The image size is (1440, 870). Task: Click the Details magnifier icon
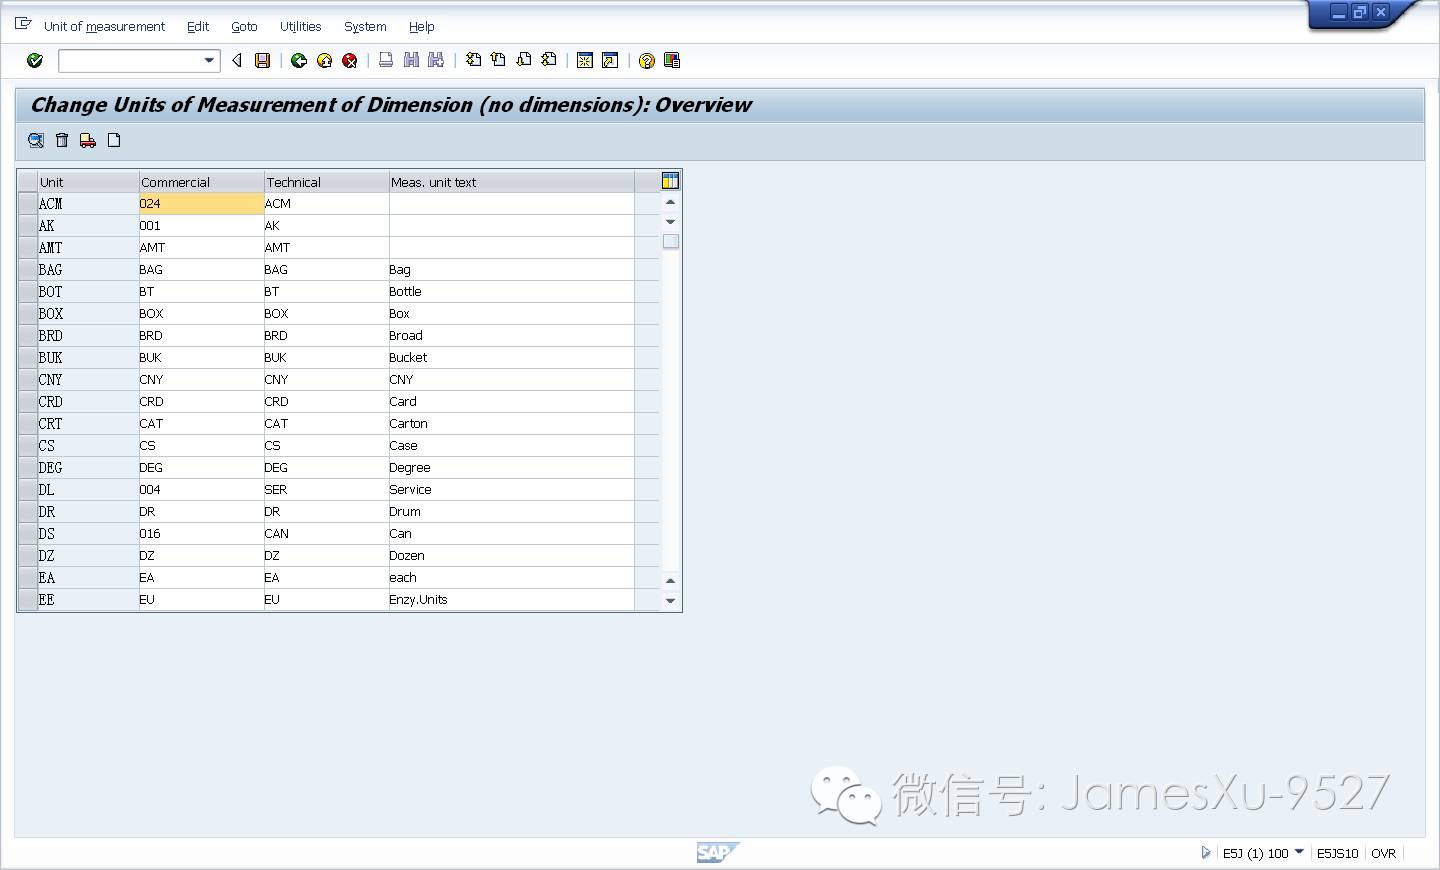coord(36,141)
